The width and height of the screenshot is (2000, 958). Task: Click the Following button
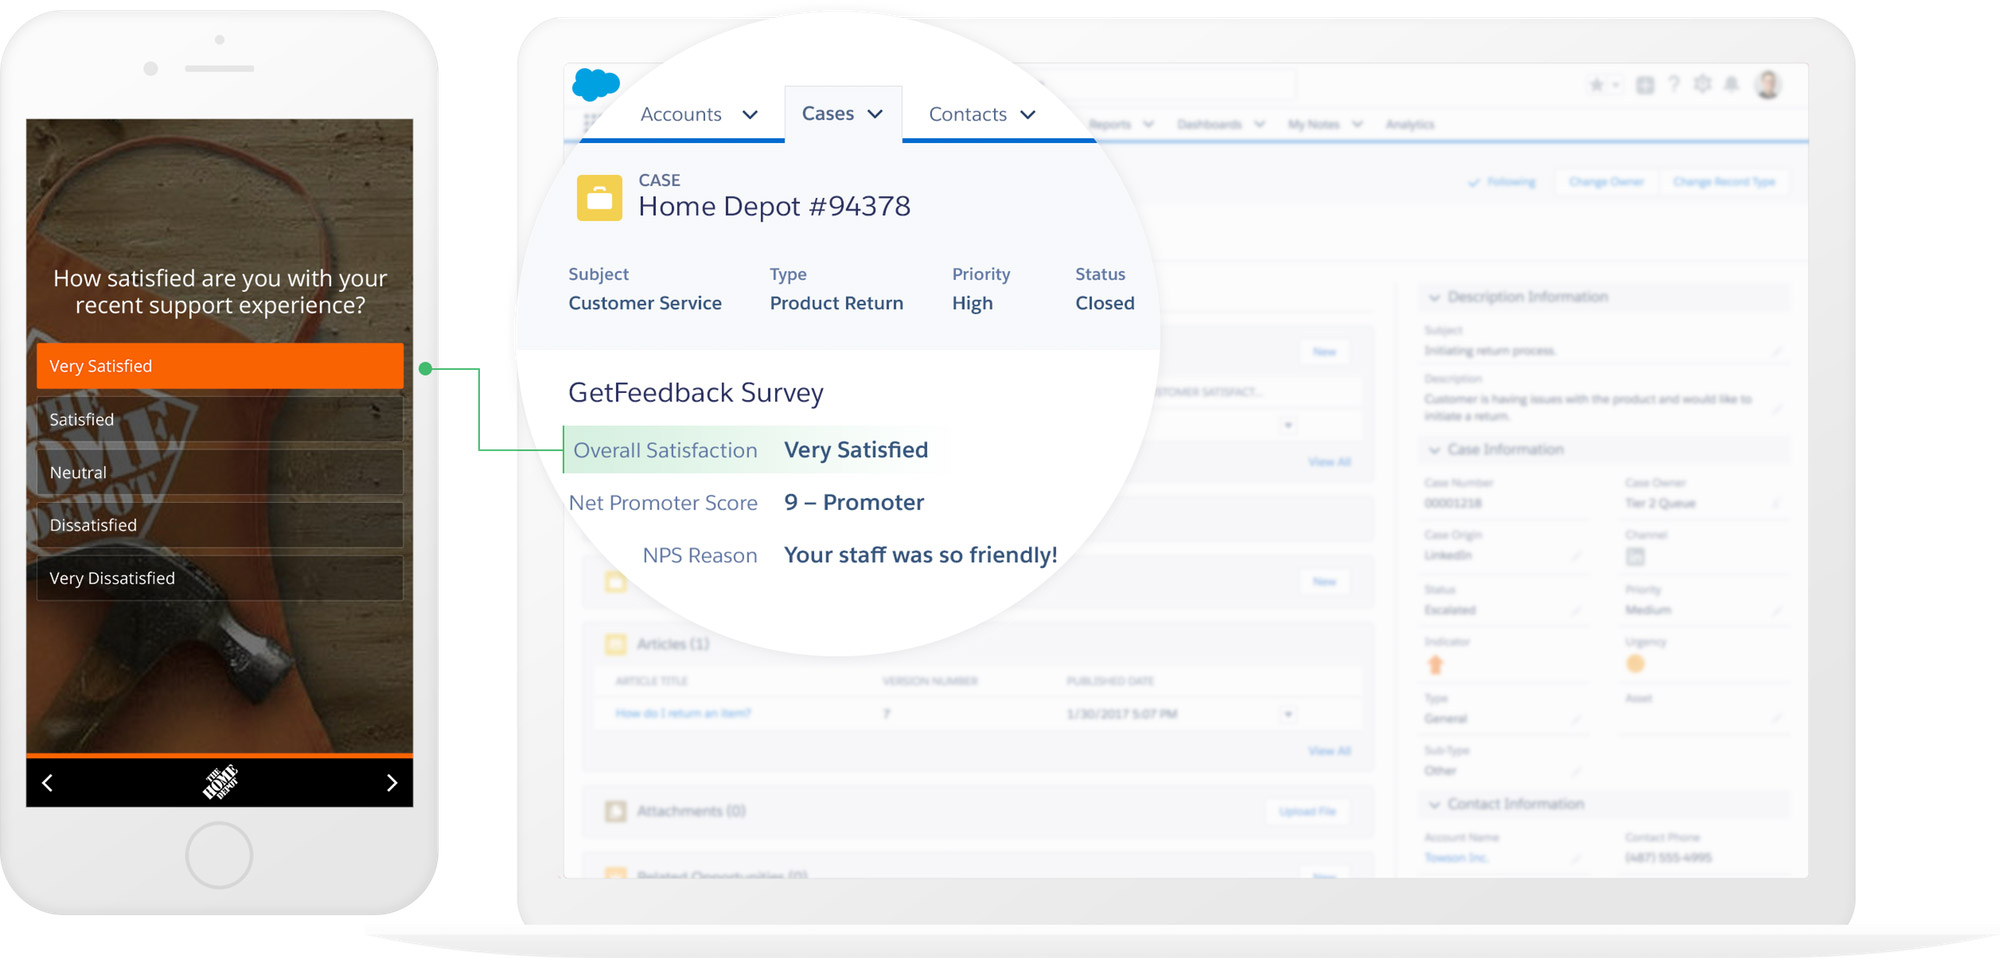click(1502, 182)
